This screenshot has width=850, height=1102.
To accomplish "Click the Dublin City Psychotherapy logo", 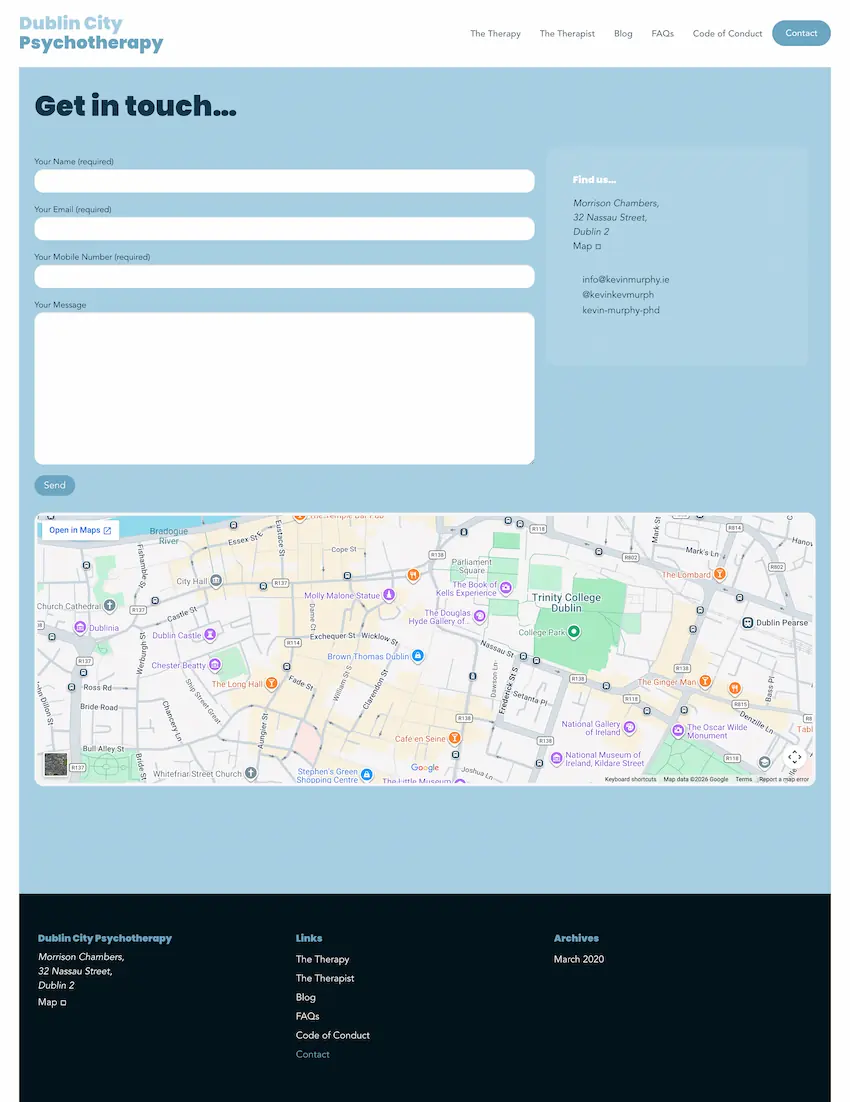I will 91,33.
